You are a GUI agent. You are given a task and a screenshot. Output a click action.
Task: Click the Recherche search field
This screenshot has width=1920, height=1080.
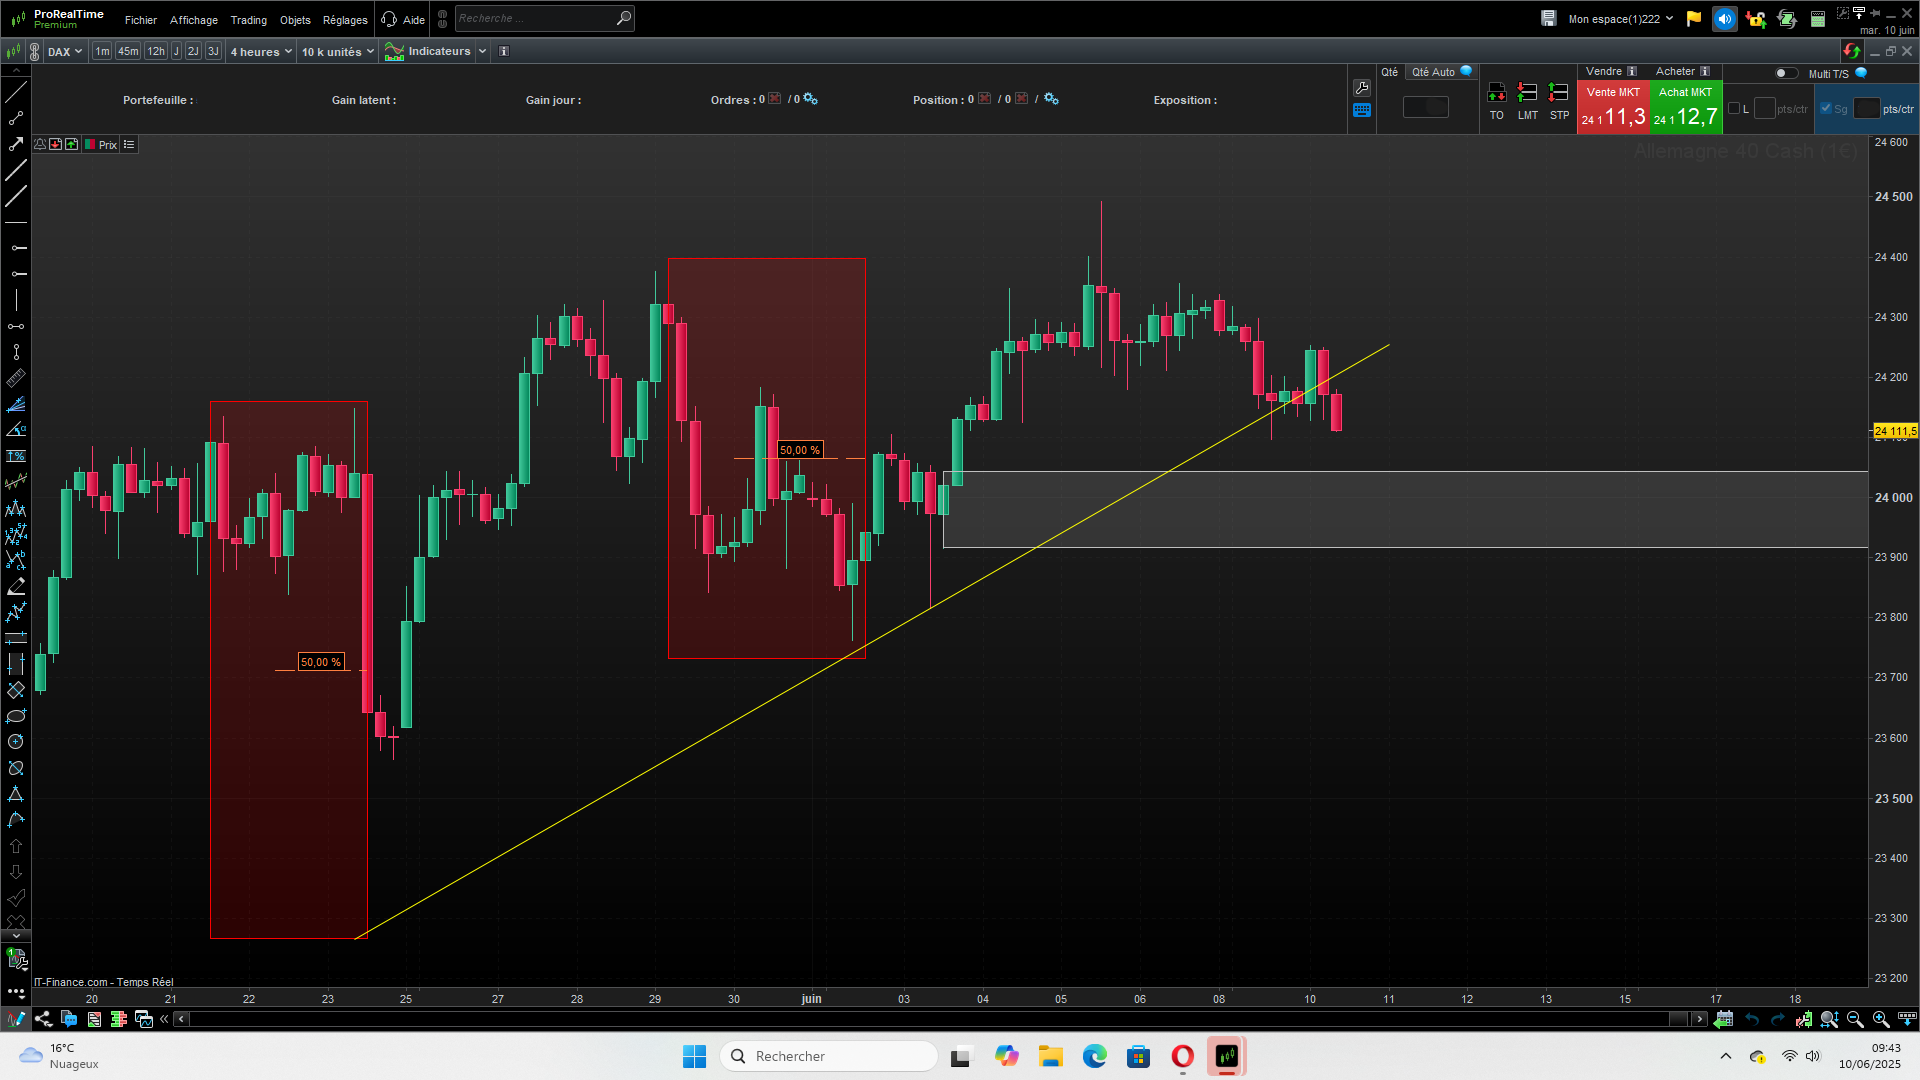[x=535, y=19]
